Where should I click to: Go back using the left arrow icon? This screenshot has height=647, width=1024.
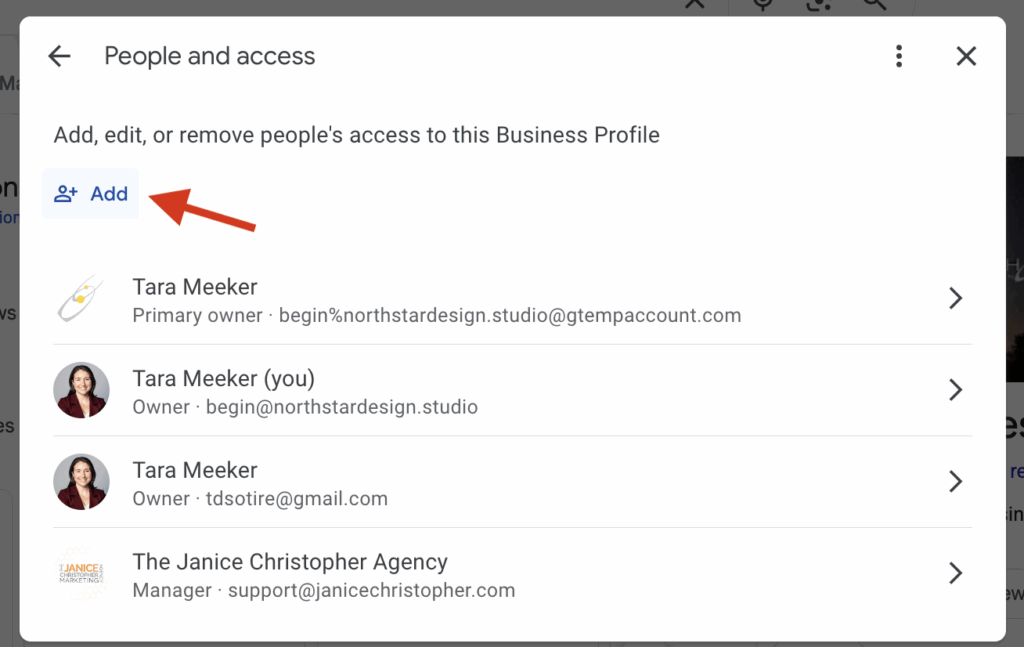click(59, 56)
